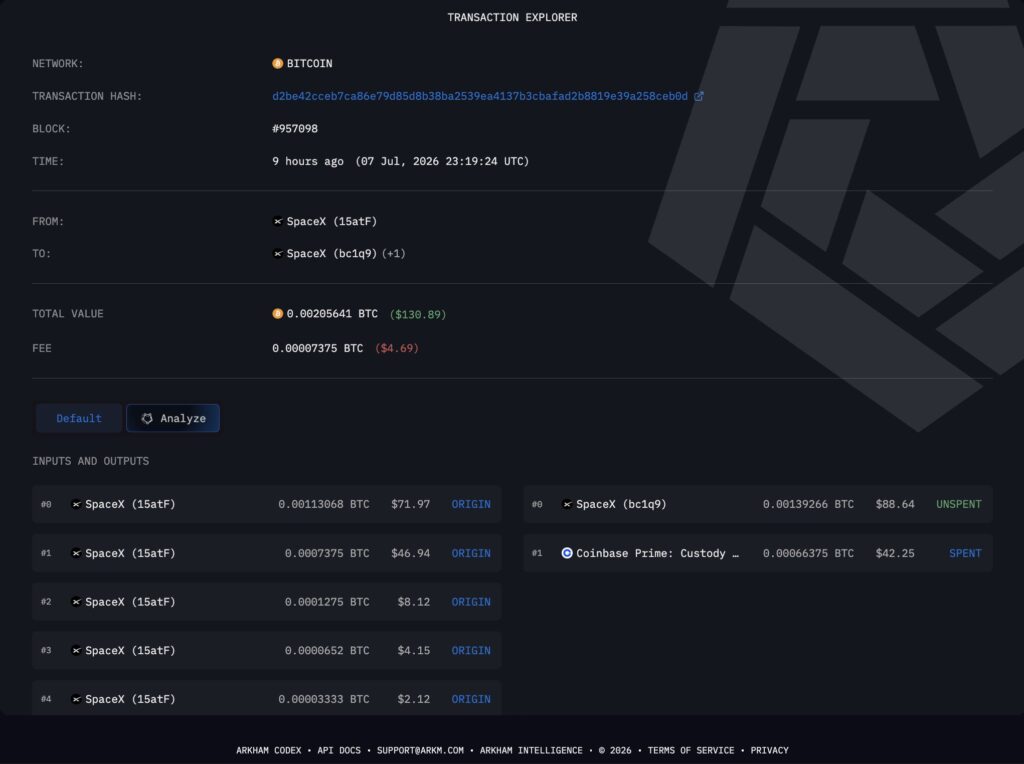Click the SpaceX logo in input #1
1024x764 pixels.
coord(76,553)
